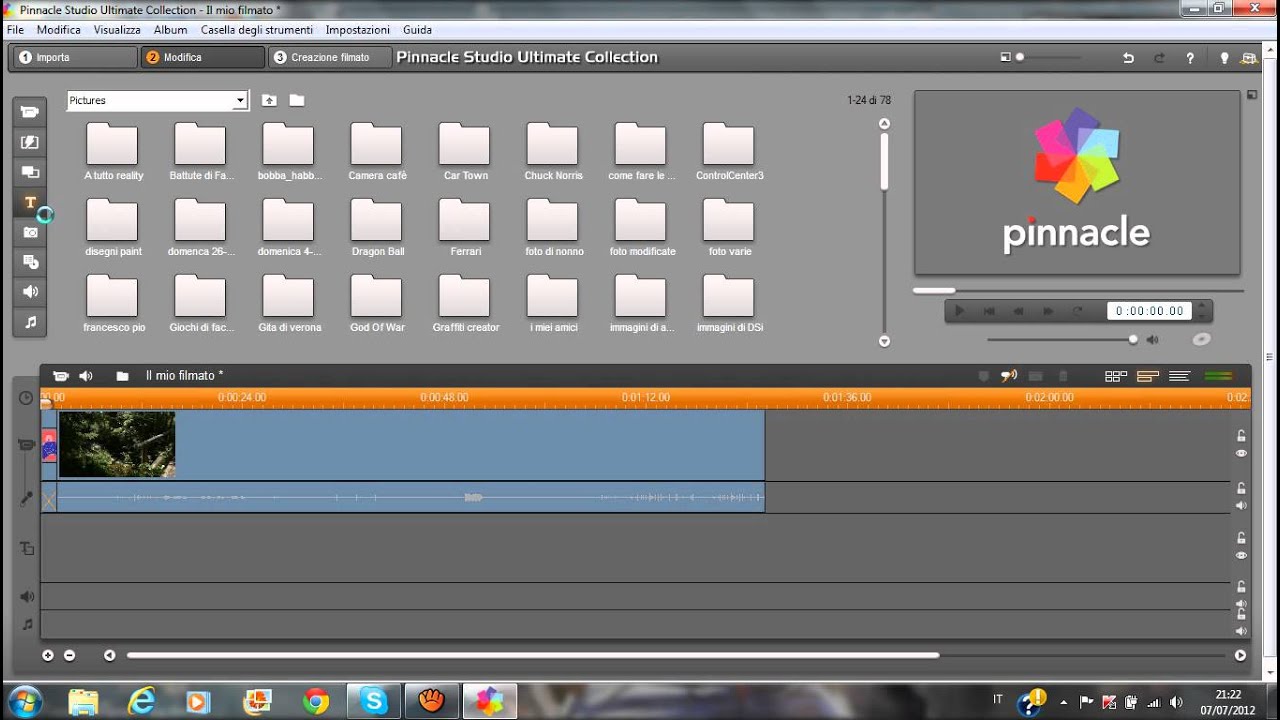
Task: Switch to Text list view
Action: tap(1180, 376)
